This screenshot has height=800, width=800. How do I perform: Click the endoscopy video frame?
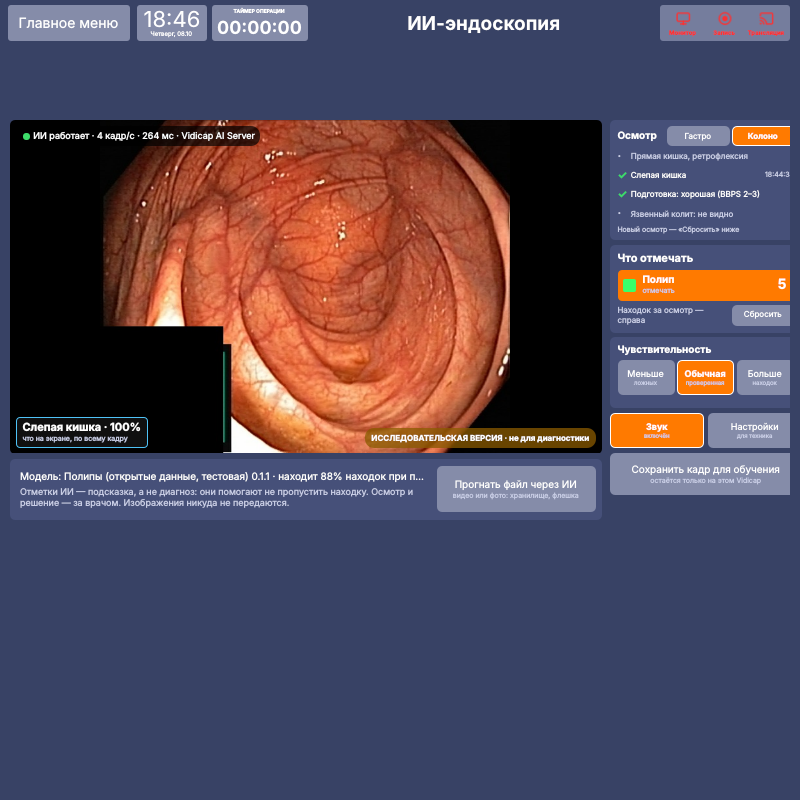[306, 286]
